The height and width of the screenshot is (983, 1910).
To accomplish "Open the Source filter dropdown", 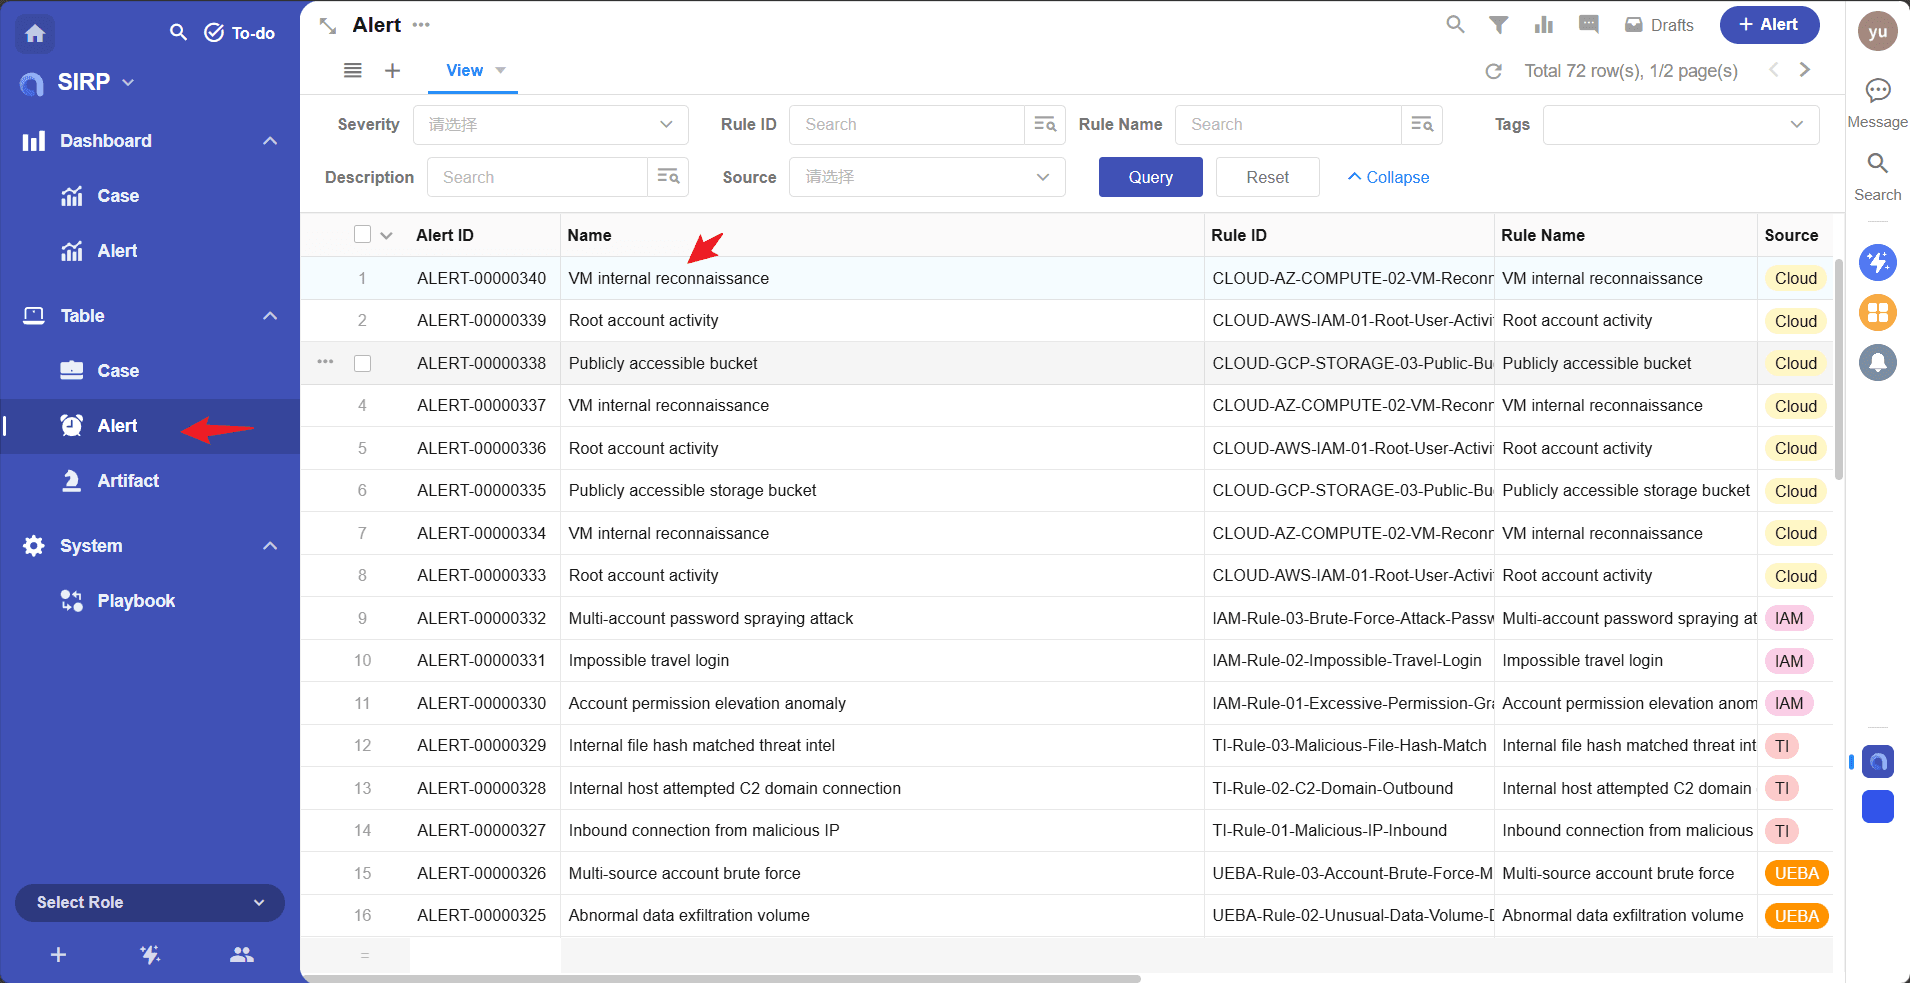I will tap(926, 177).
